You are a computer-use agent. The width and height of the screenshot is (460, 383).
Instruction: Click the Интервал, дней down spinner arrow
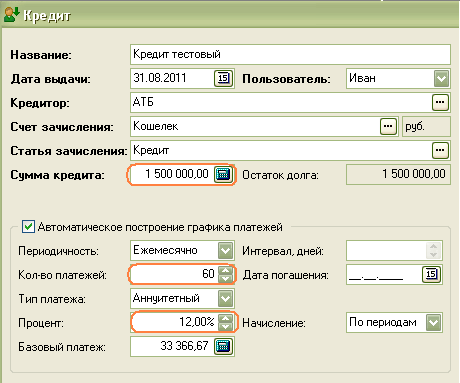(433, 255)
